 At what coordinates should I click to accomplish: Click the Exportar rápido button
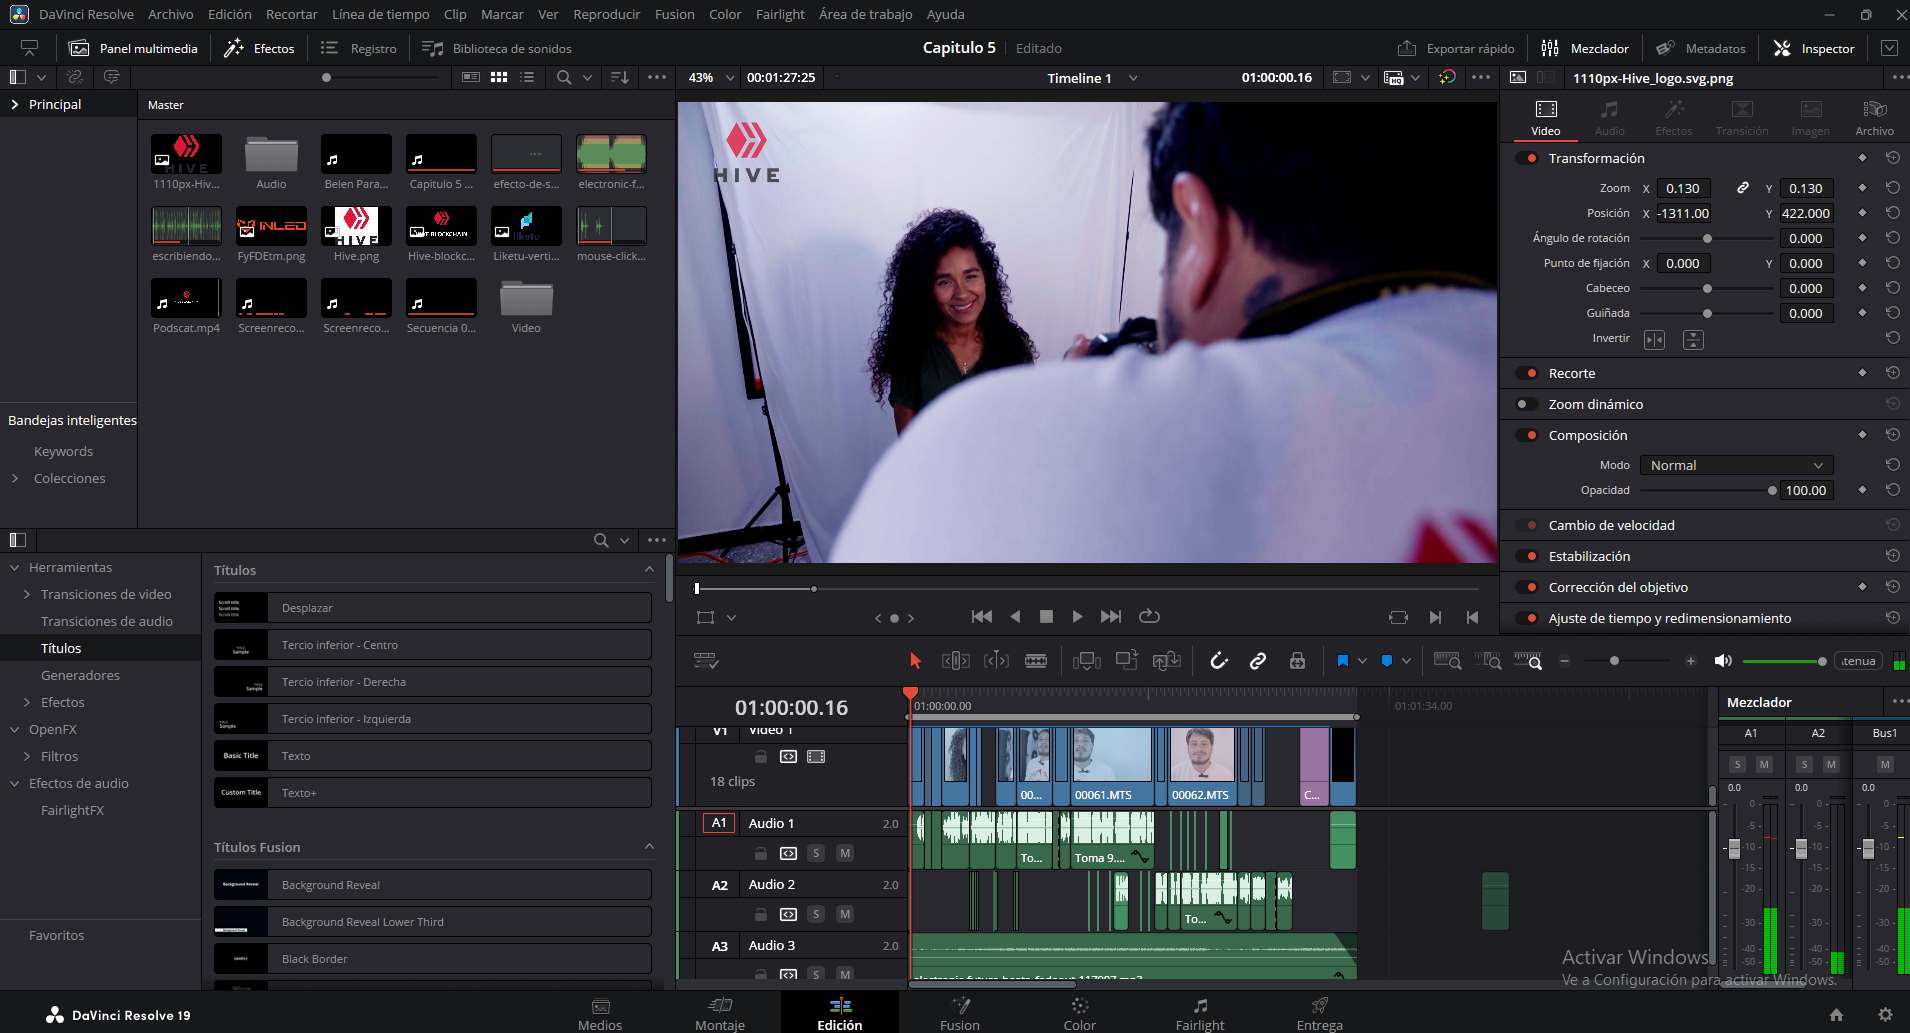tap(1456, 48)
